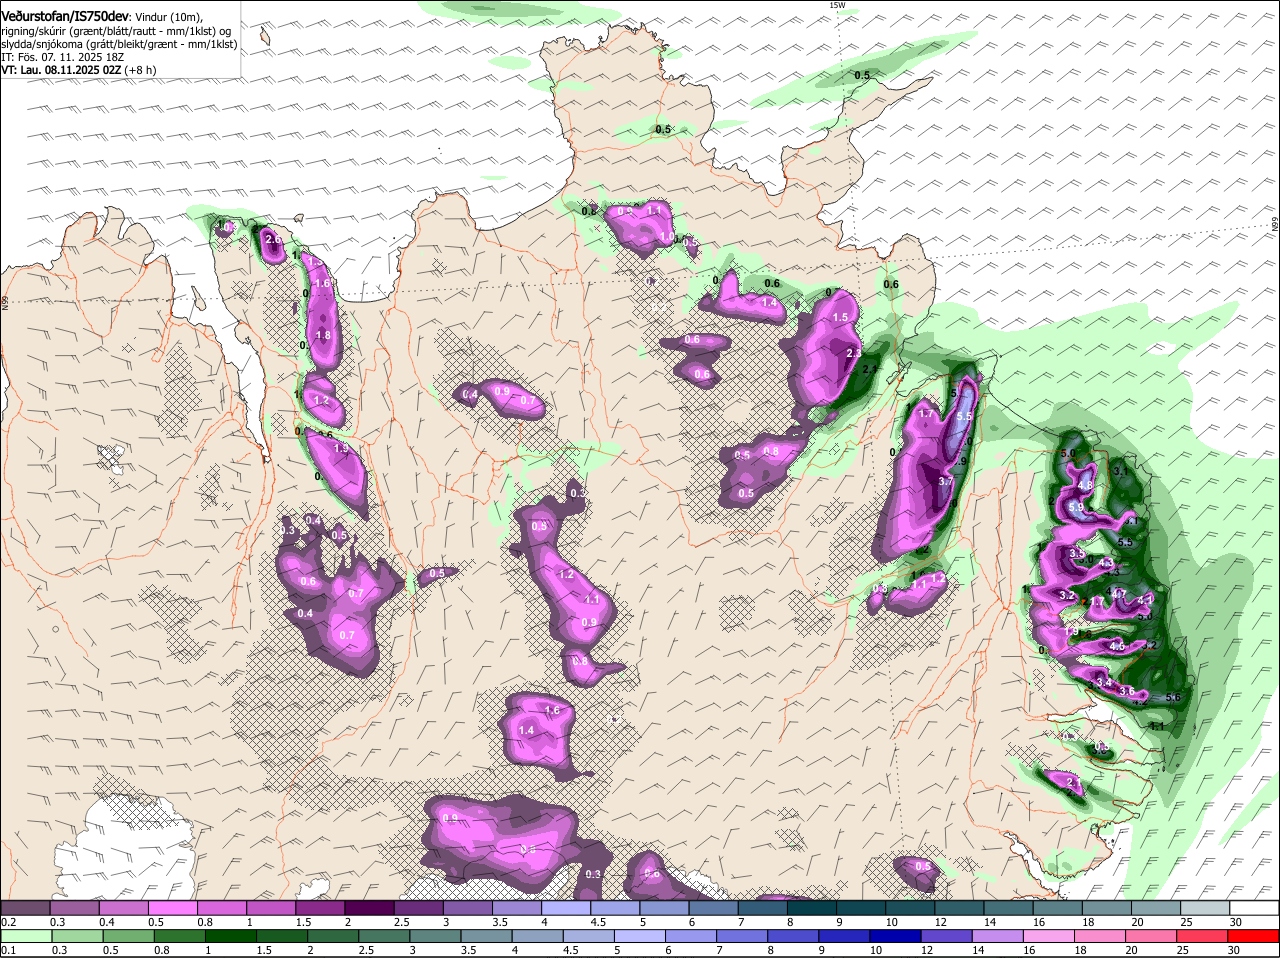Click snow legend swatch between 10 and 12

910,907
